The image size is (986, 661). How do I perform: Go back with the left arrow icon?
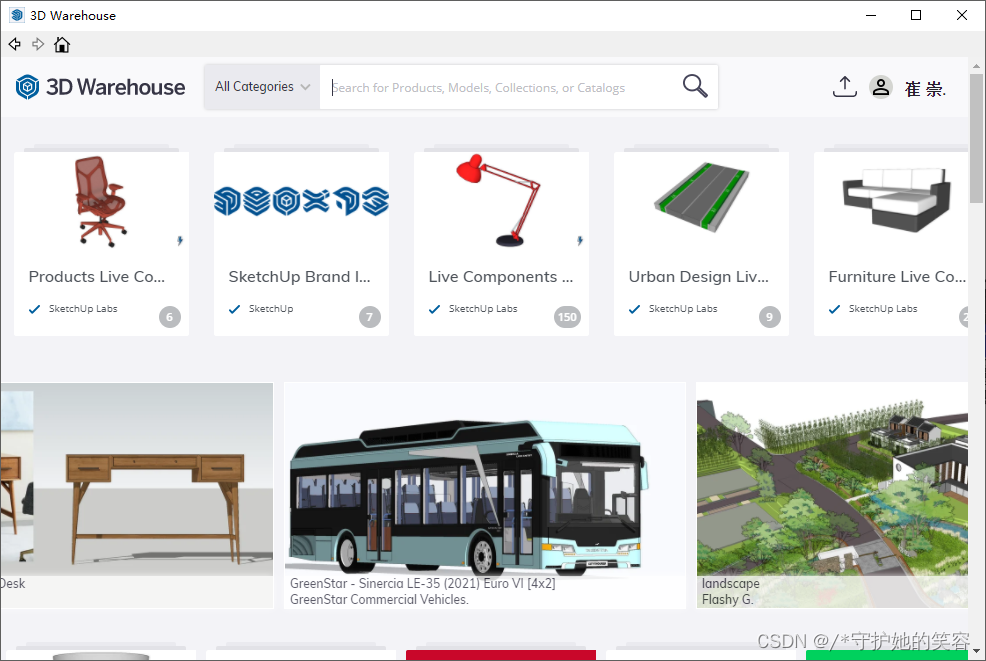14,44
